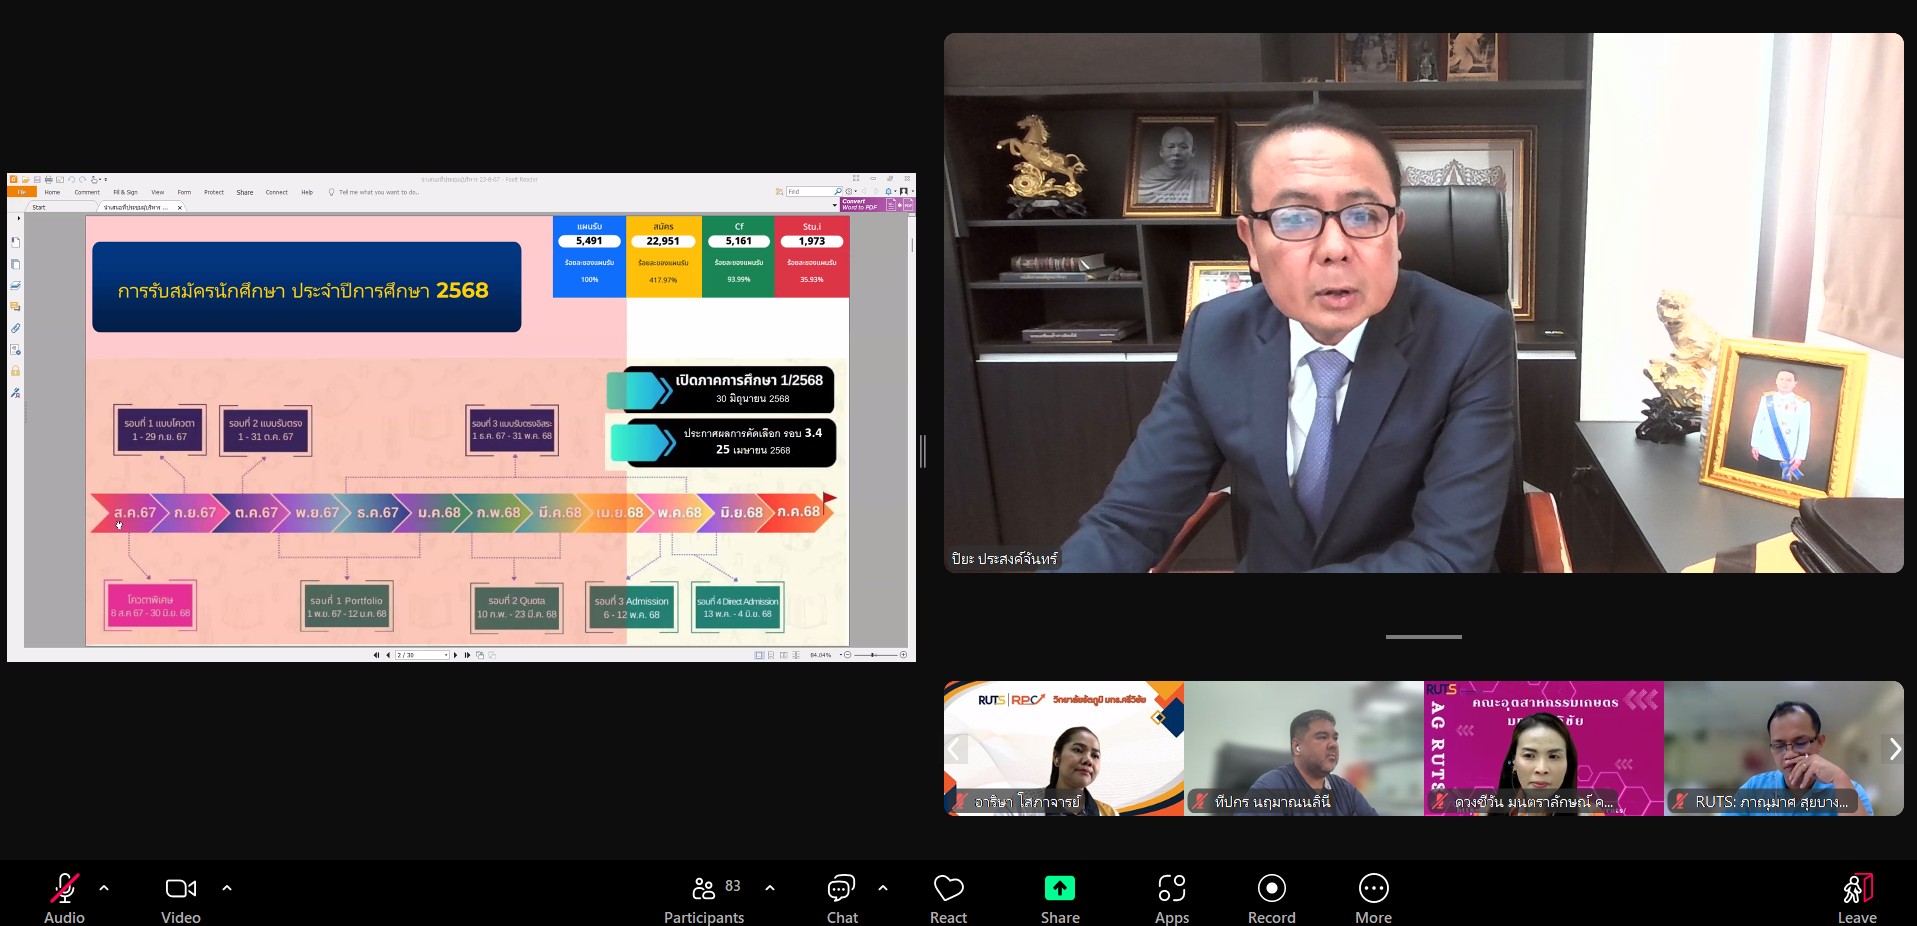This screenshot has width=1917, height=926.
Task: Go to next page in PDF
Action: point(455,655)
